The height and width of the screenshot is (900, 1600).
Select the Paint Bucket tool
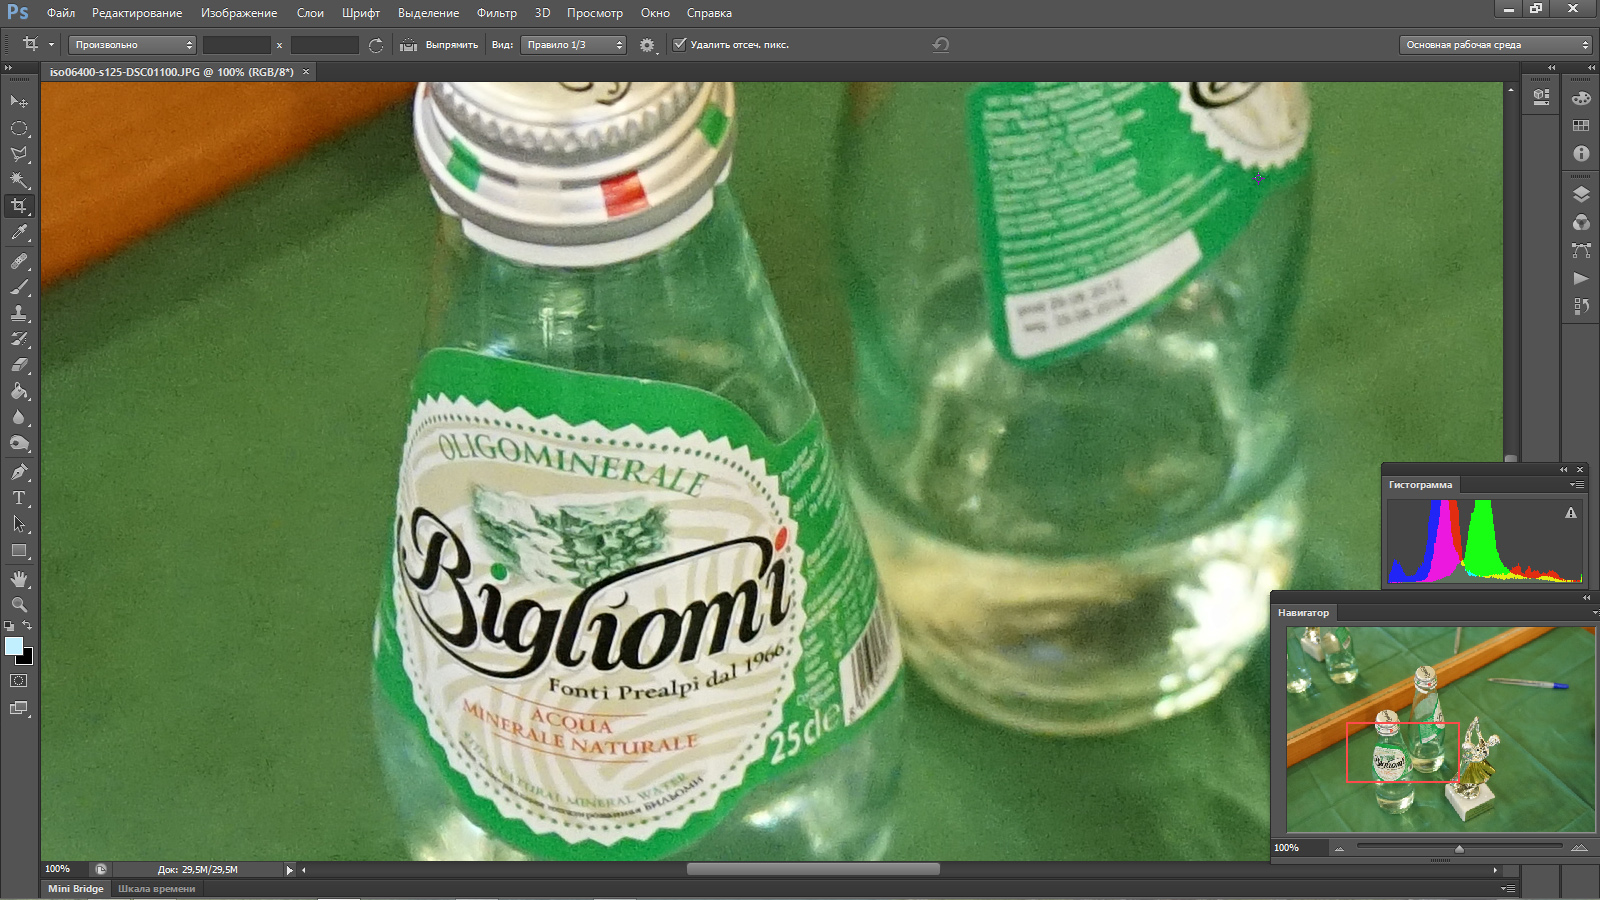(x=19, y=391)
